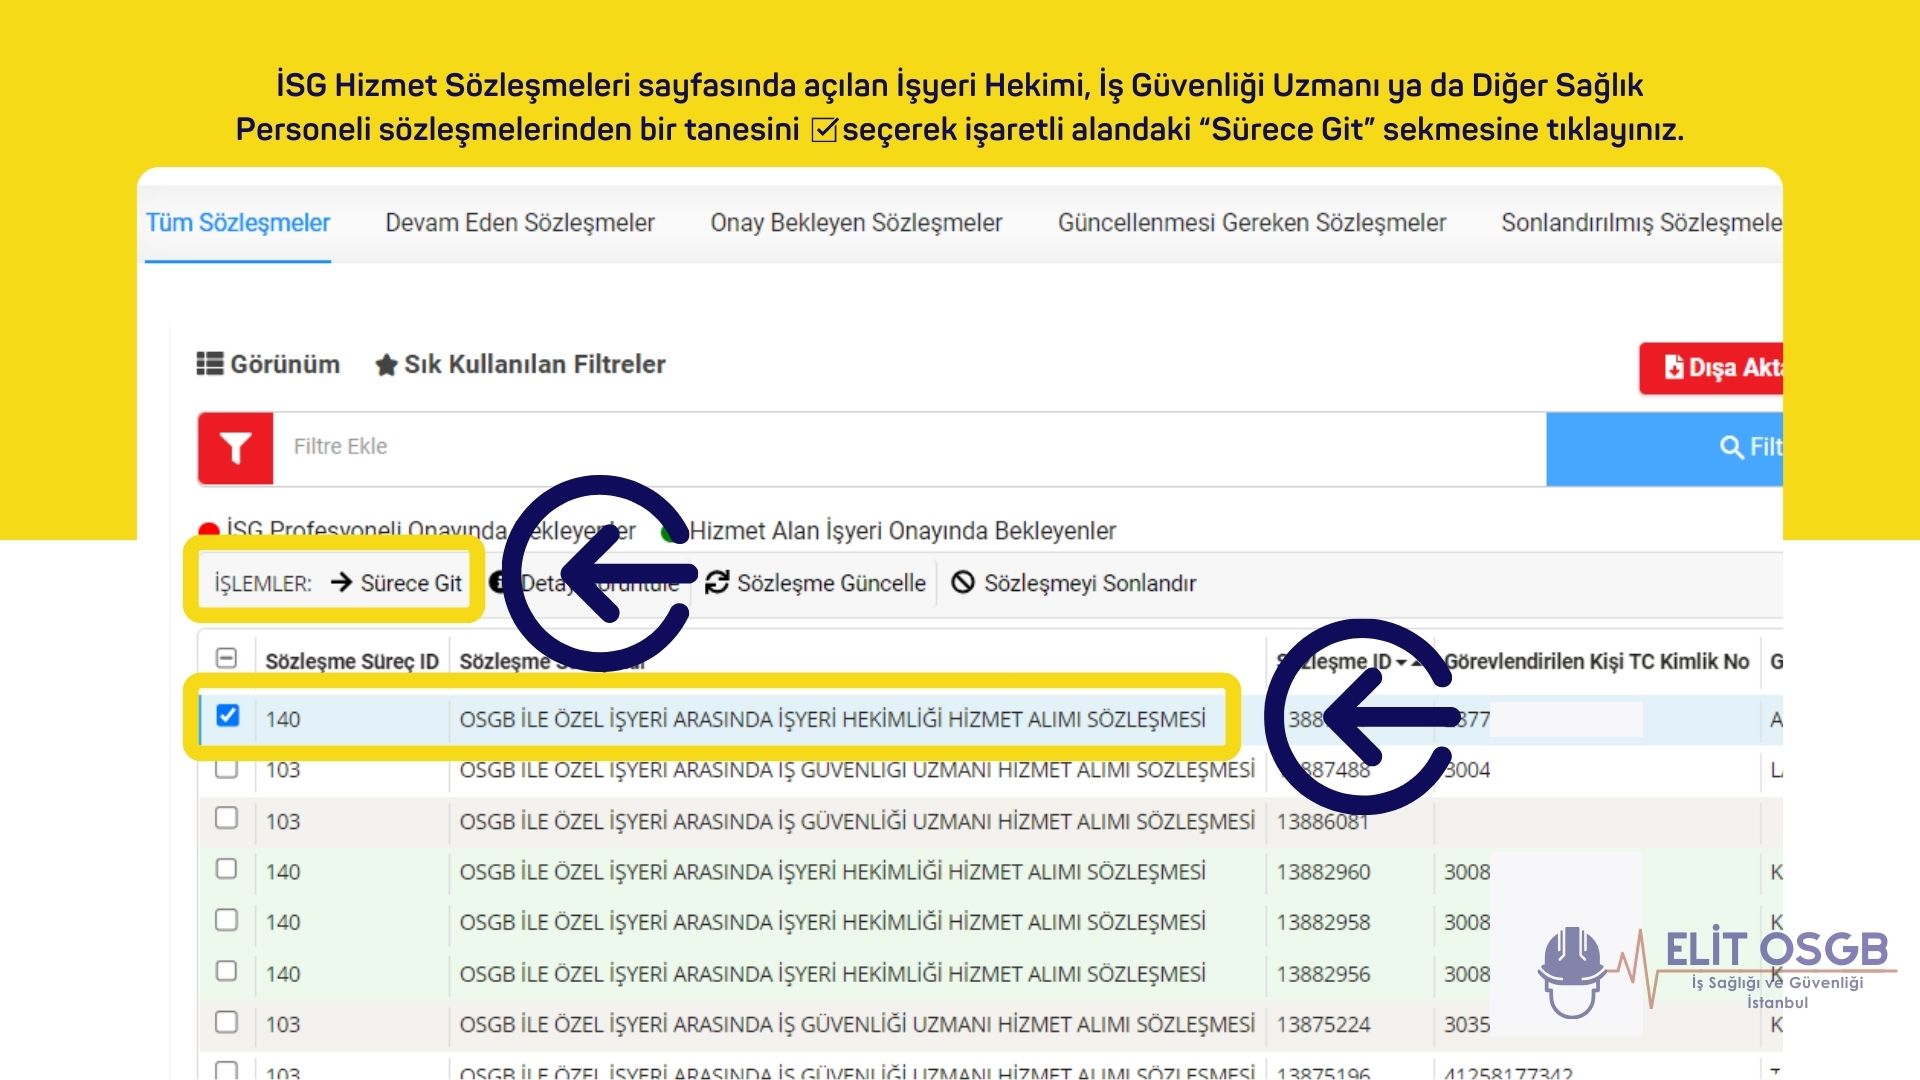Open the Görünüm grid view icon

(210, 364)
